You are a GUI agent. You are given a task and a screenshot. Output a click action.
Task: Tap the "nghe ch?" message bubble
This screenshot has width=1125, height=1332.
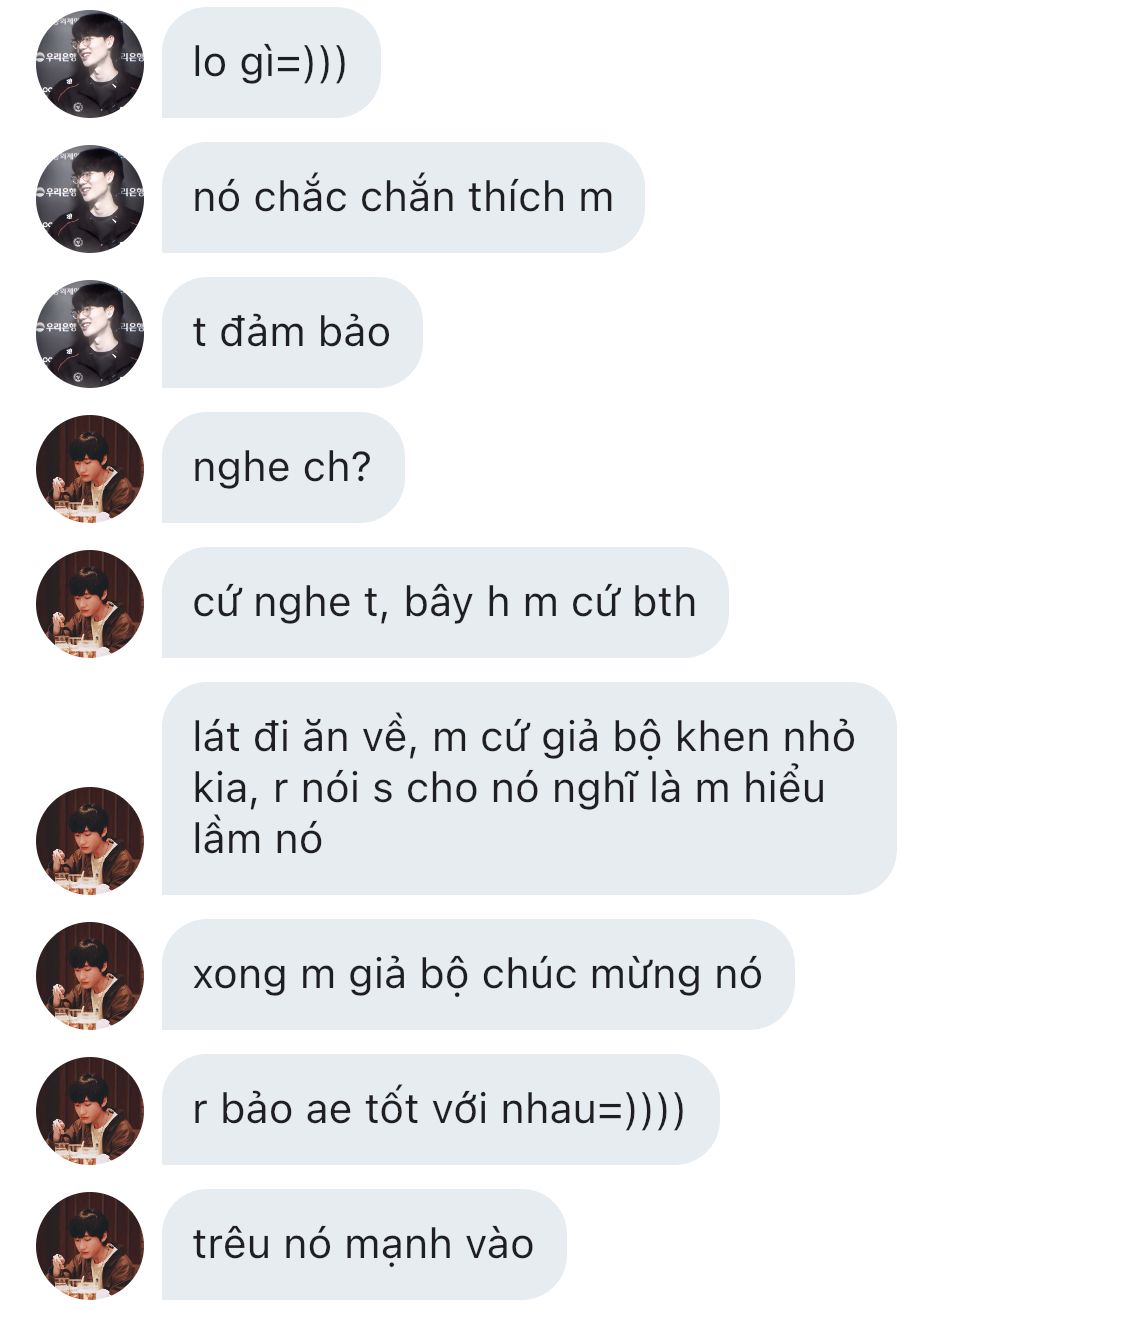pyautogui.click(x=283, y=468)
